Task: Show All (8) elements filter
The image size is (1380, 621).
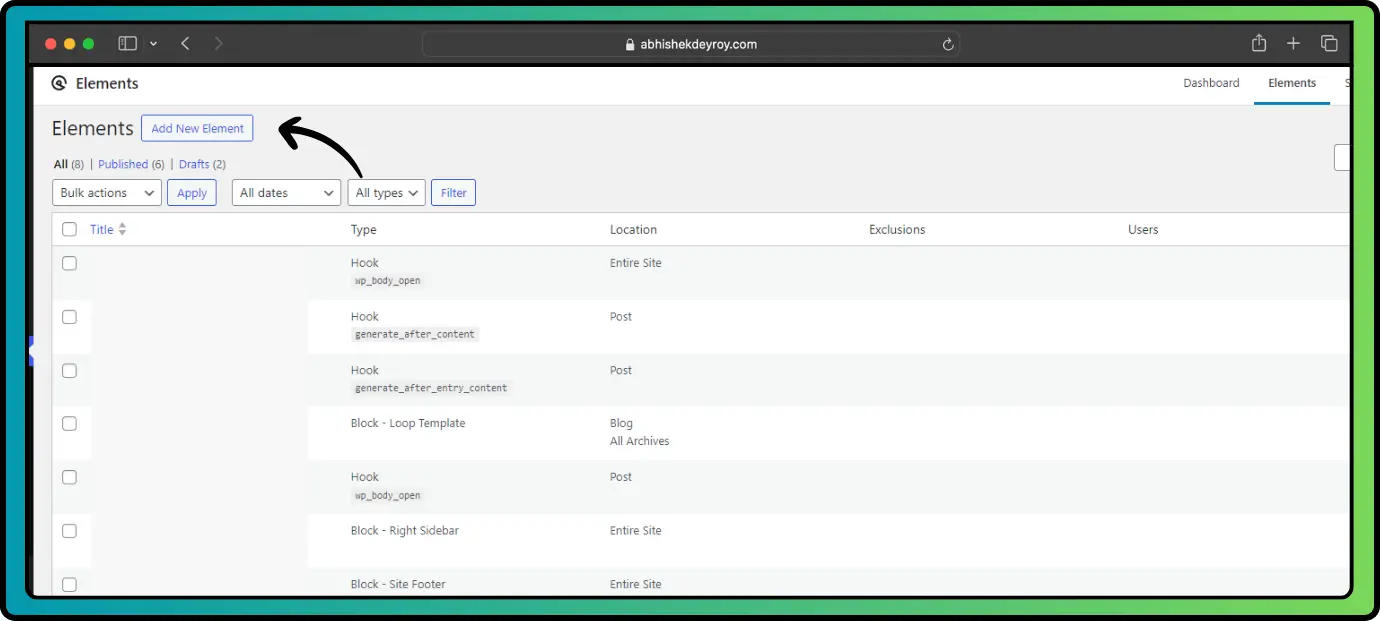Action: point(69,164)
